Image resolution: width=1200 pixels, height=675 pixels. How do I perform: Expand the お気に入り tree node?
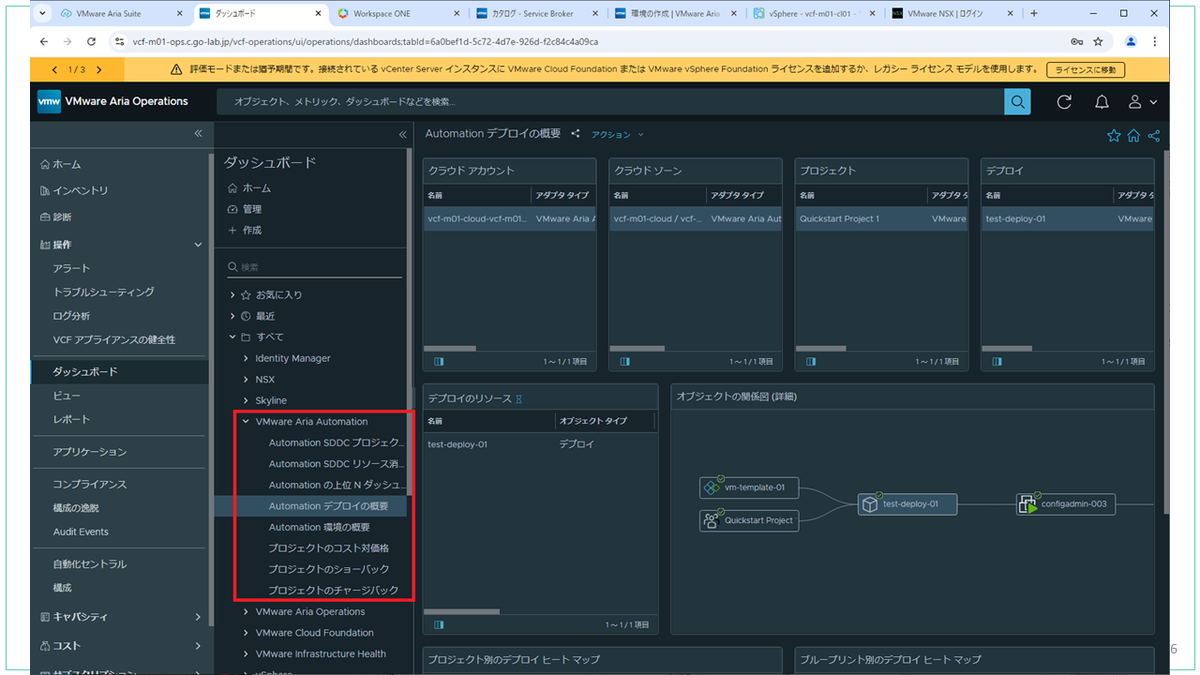[x=233, y=295]
